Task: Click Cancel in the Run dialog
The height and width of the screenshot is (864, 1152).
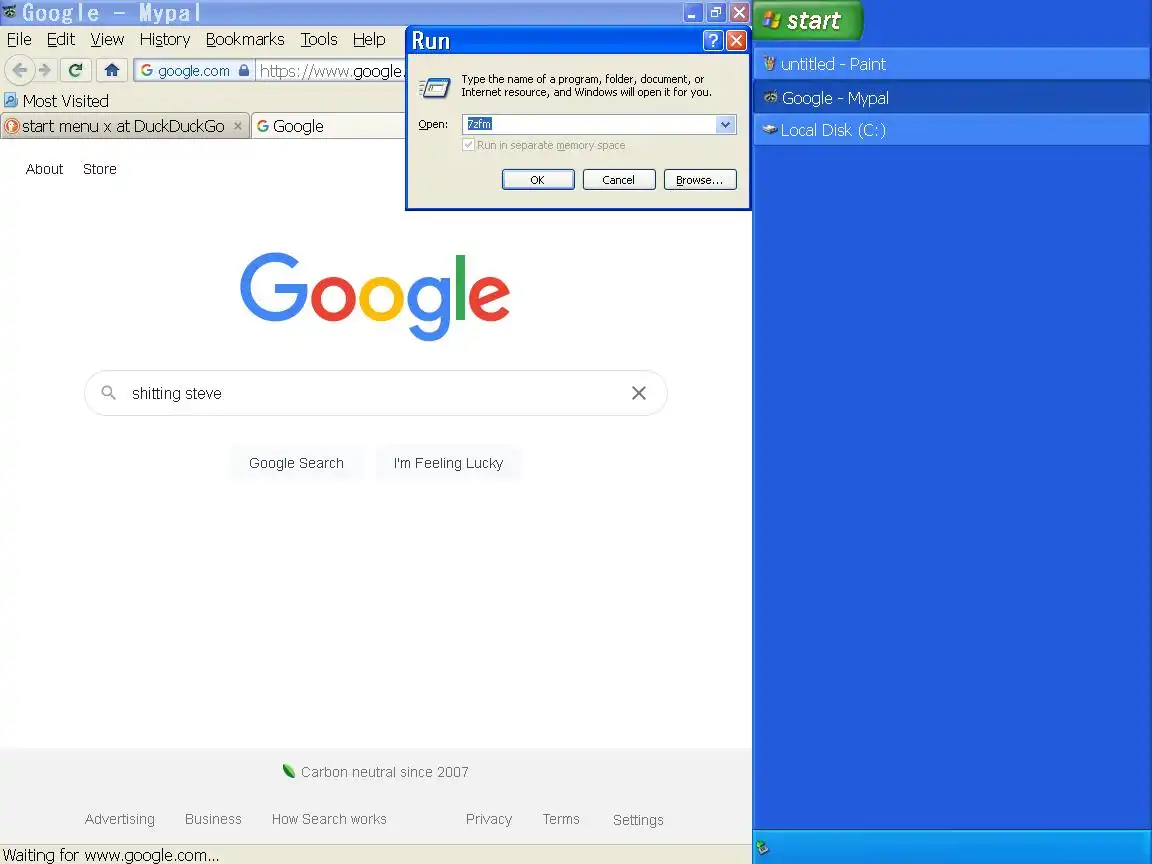Action: pos(619,180)
